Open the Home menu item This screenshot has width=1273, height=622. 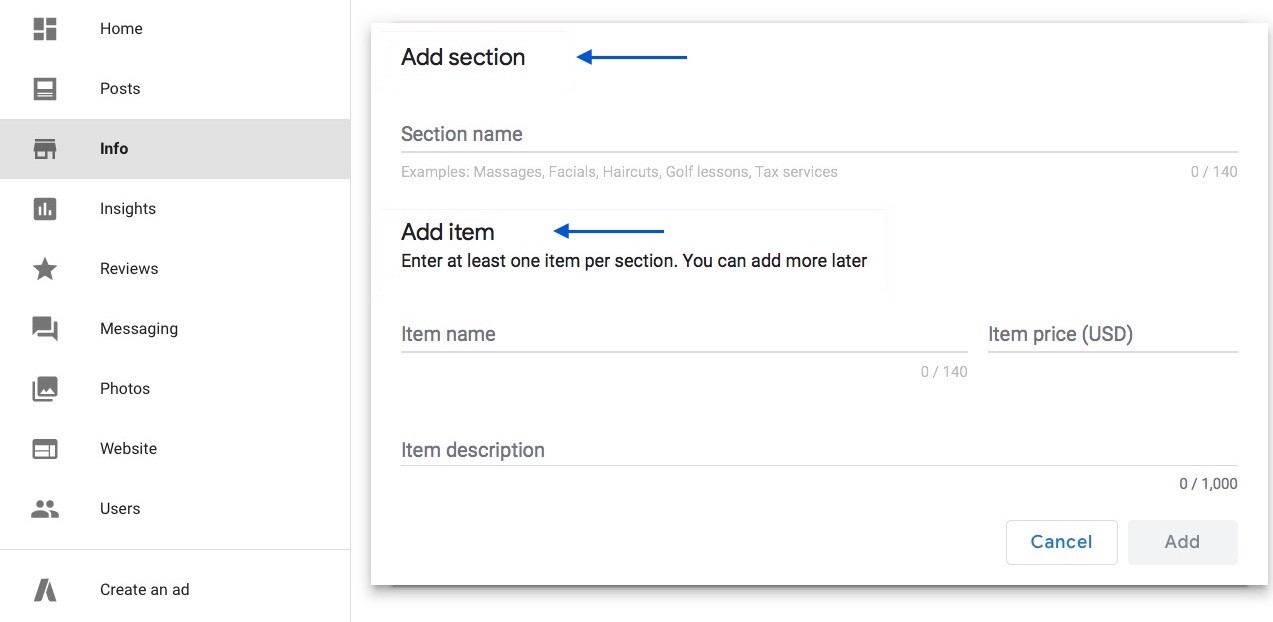(175, 29)
